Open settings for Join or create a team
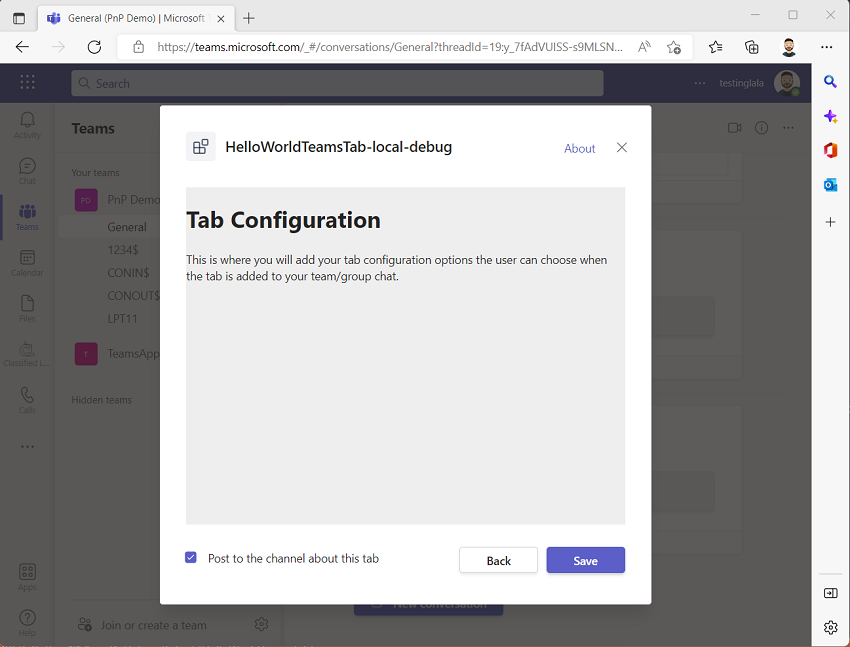 tap(261, 623)
